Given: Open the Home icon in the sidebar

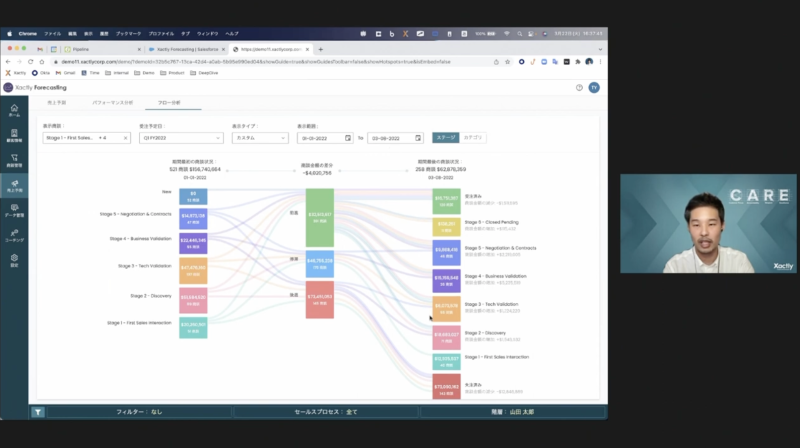Looking at the screenshot, I should (14, 108).
